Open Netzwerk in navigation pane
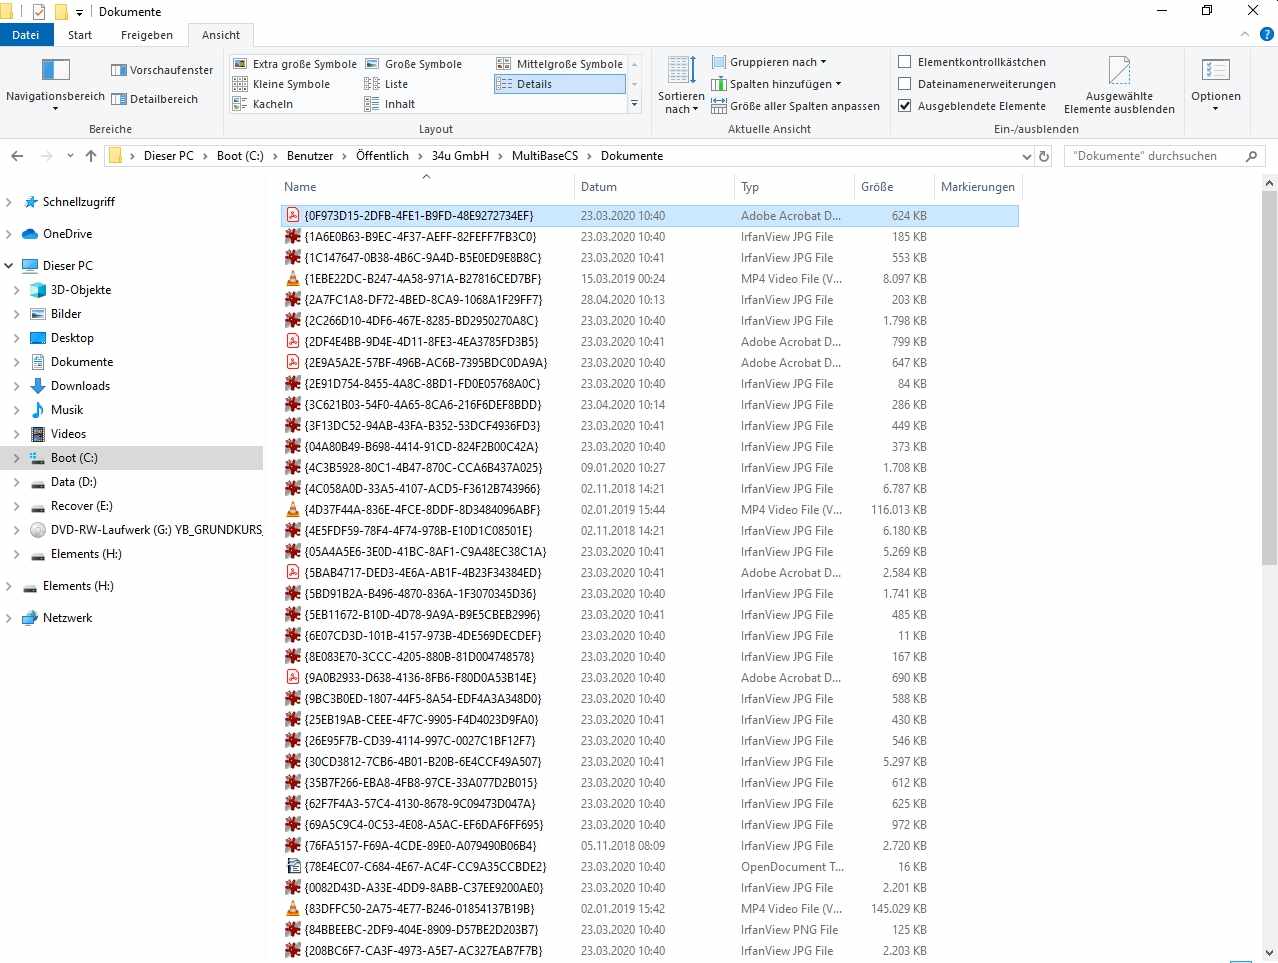Image resolution: width=1278 pixels, height=963 pixels. (67, 618)
